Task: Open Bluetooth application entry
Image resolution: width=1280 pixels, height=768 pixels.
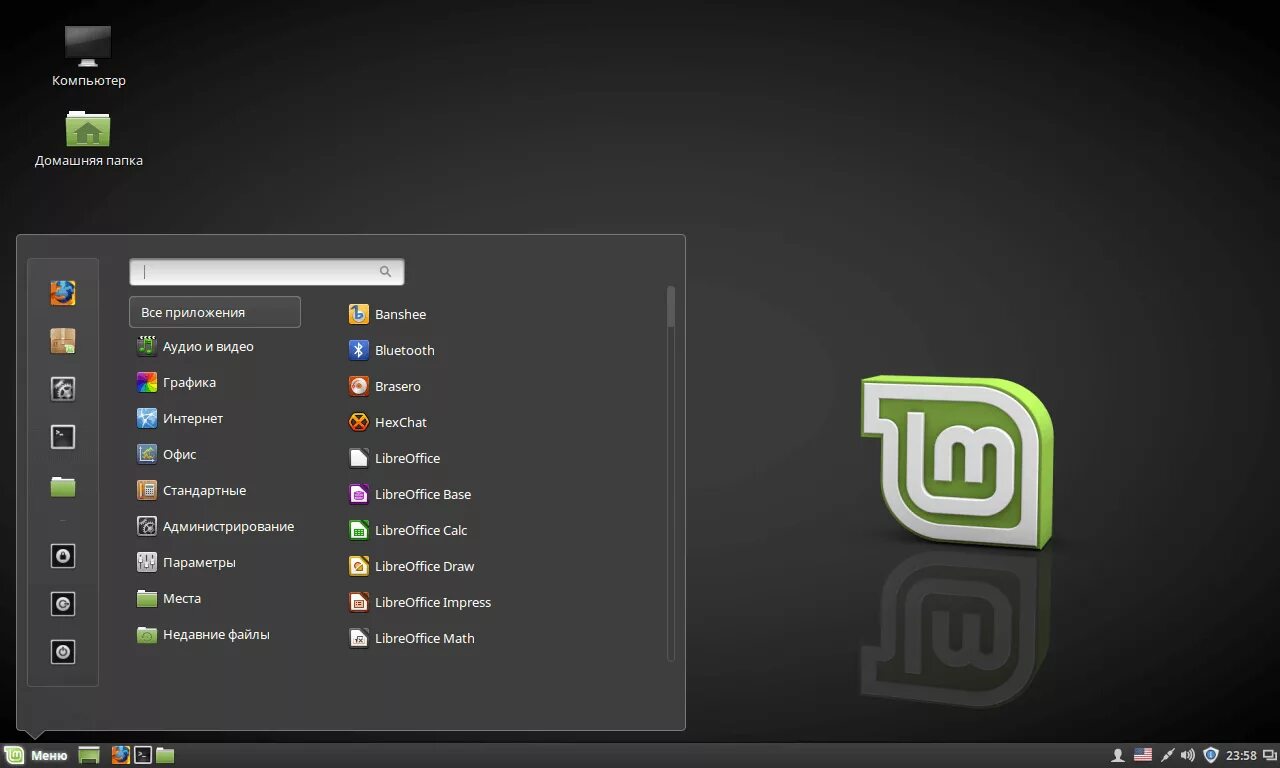Action: click(x=391, y=350)
